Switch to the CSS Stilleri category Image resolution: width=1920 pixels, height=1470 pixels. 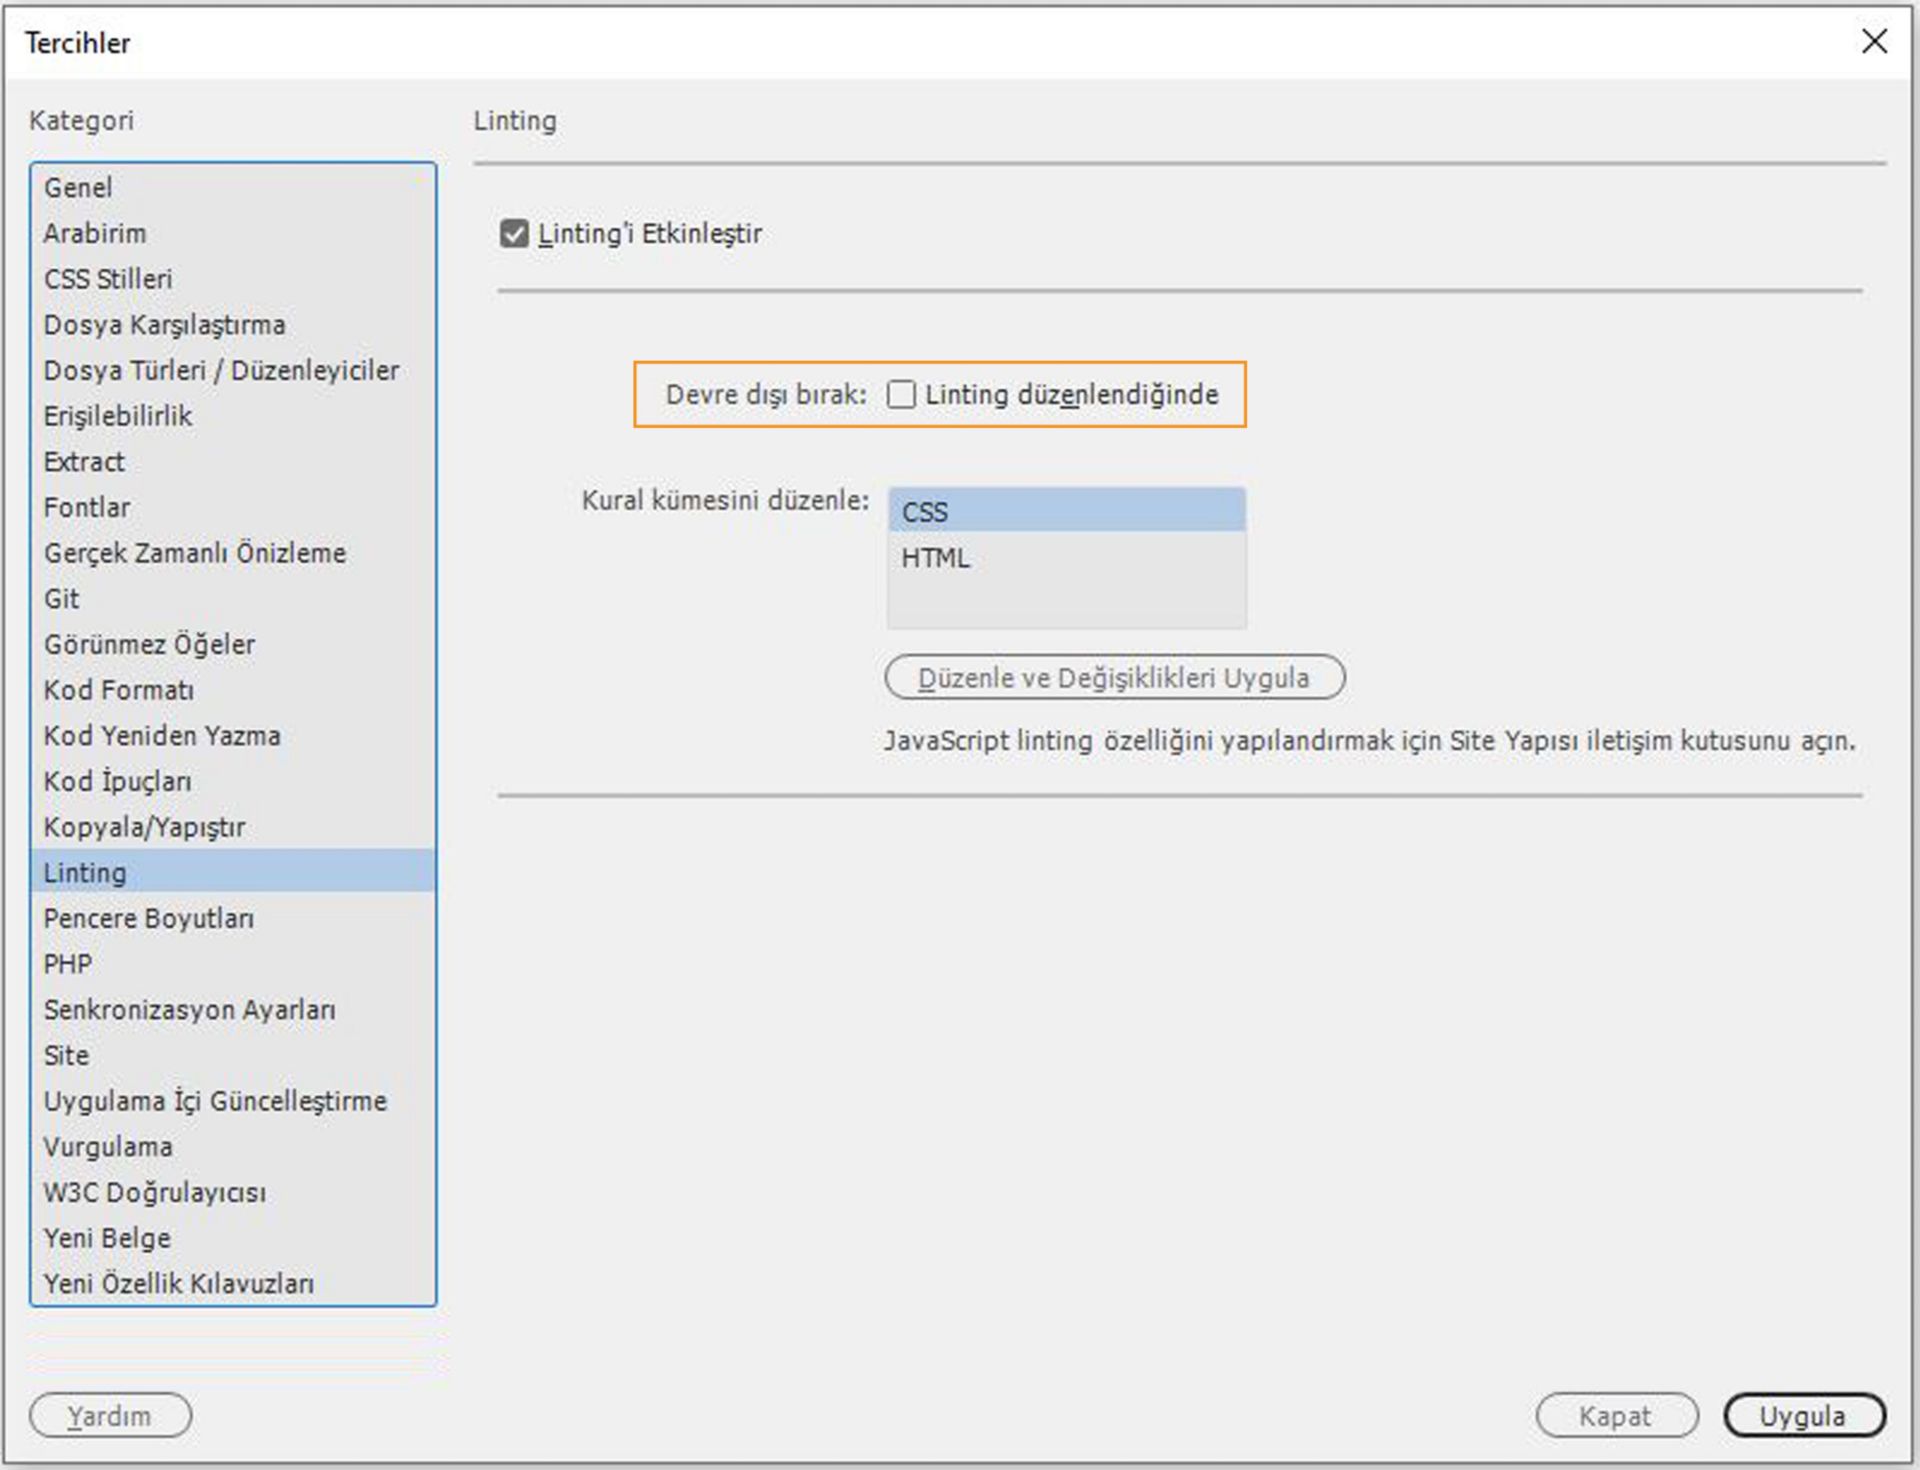click(x=108, y=279)
